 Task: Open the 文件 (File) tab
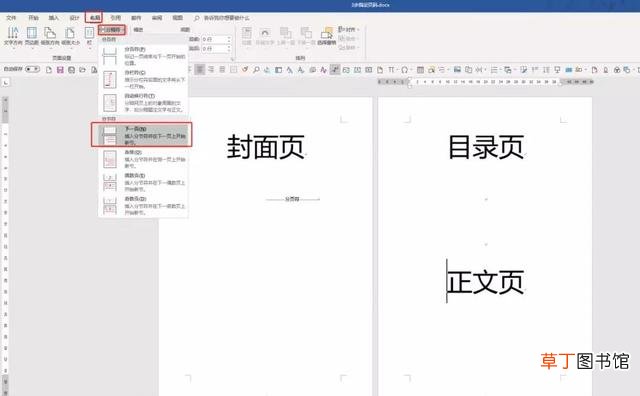tap(11, 18)
